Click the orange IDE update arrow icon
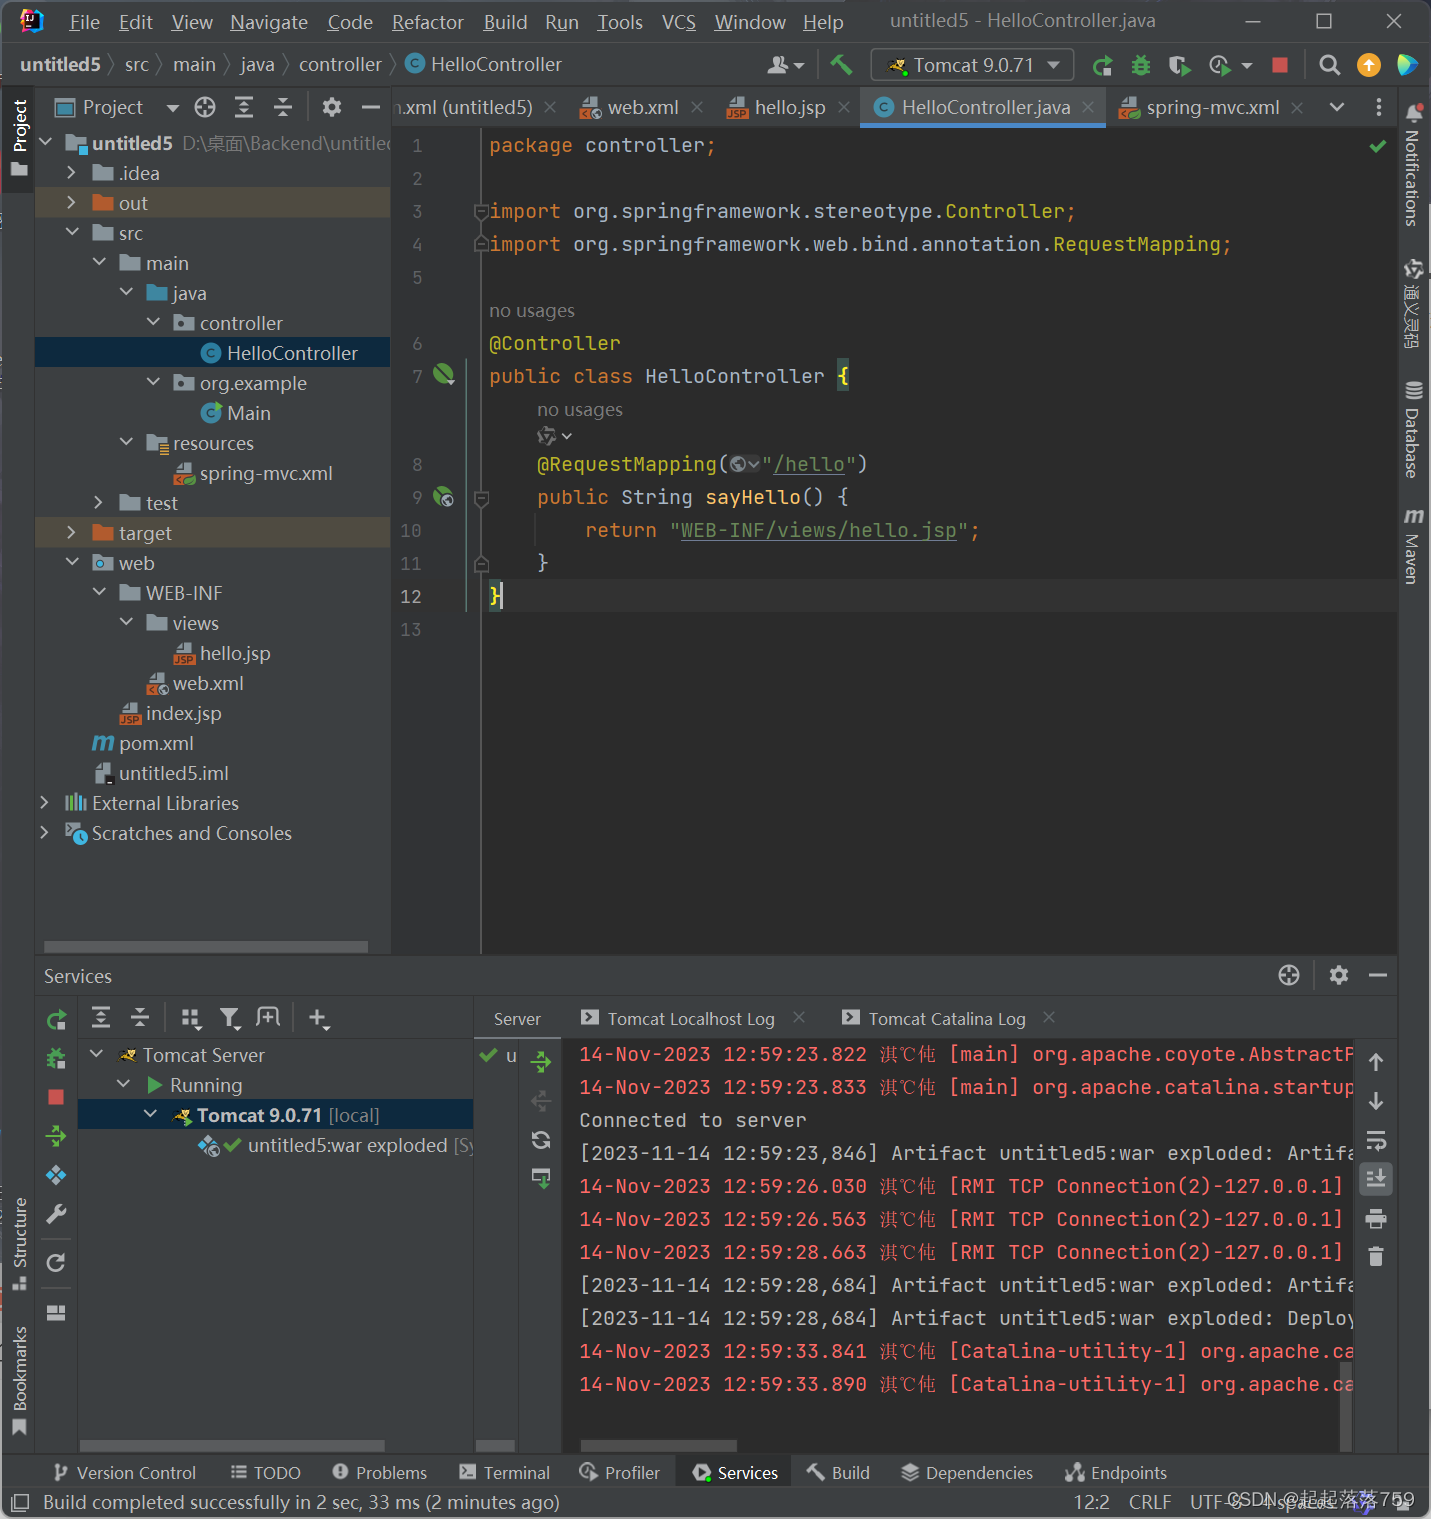 pyautogui.click(x=1368, y=65)
